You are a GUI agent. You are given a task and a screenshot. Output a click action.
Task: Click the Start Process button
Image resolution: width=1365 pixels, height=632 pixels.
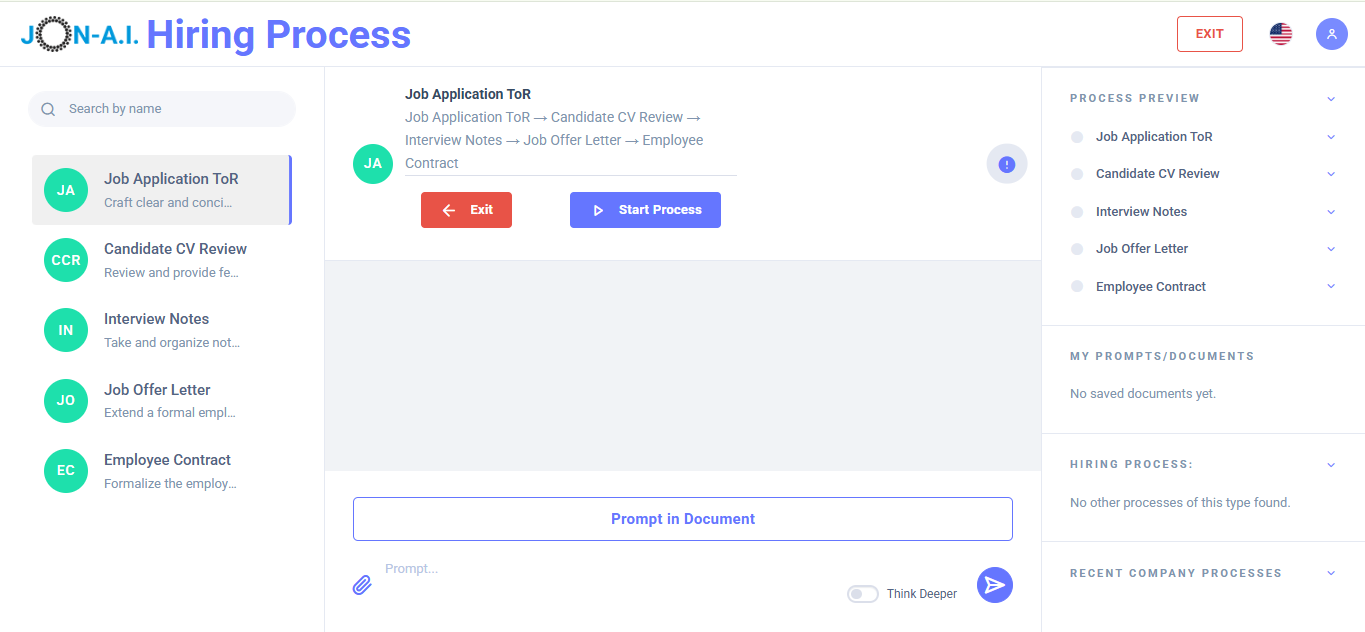pos(645,209)
